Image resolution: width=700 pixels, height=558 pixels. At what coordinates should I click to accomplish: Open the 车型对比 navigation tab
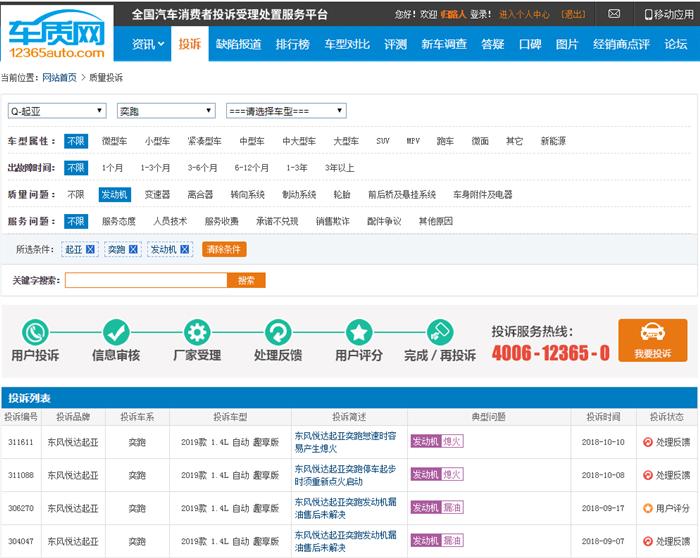tap(347, 44)
